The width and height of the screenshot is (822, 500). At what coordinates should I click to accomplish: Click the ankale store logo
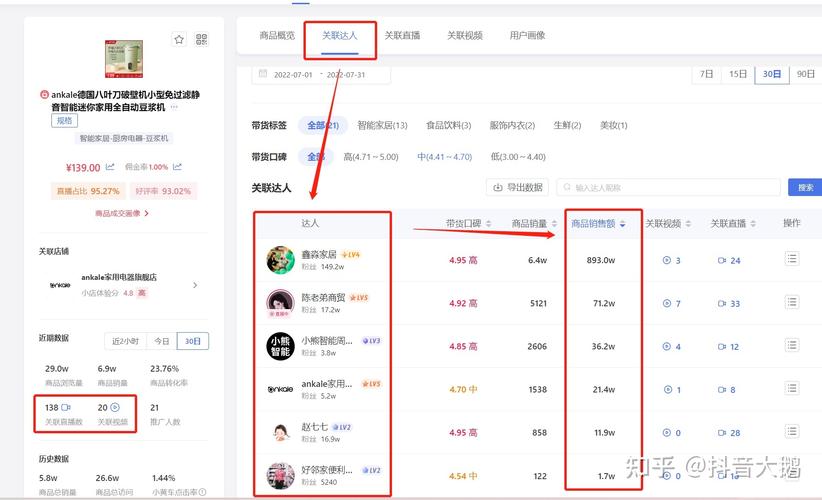(60, 285)
